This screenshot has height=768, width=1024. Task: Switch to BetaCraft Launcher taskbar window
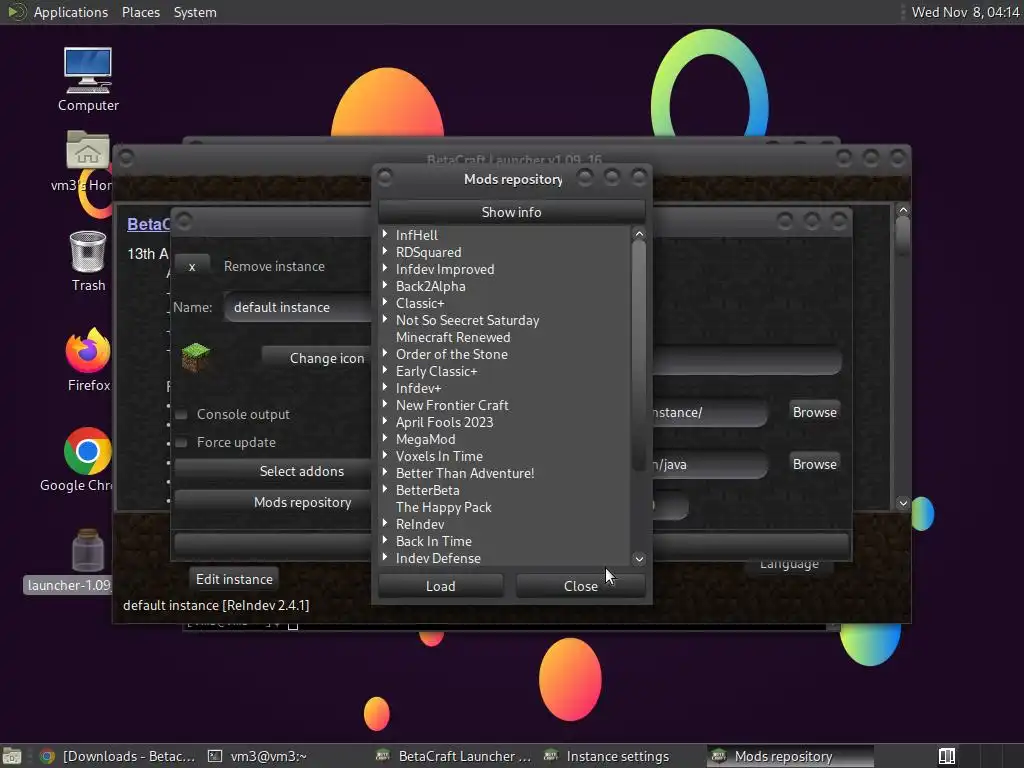point(455,756)
